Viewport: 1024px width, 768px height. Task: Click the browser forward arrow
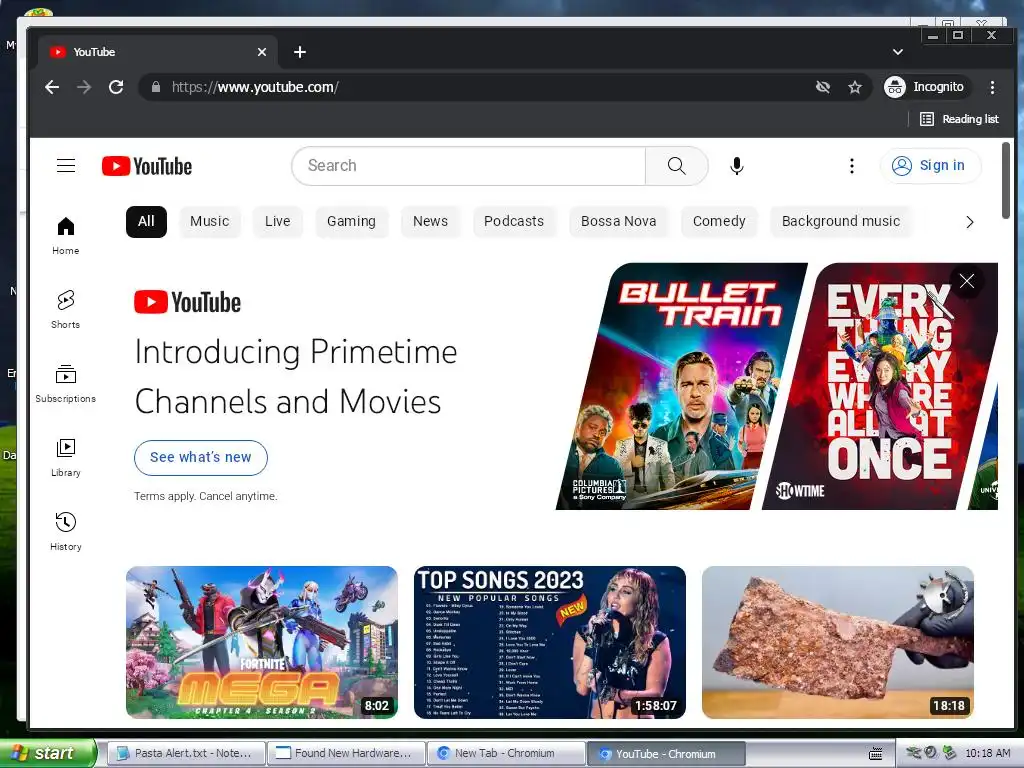84,87
